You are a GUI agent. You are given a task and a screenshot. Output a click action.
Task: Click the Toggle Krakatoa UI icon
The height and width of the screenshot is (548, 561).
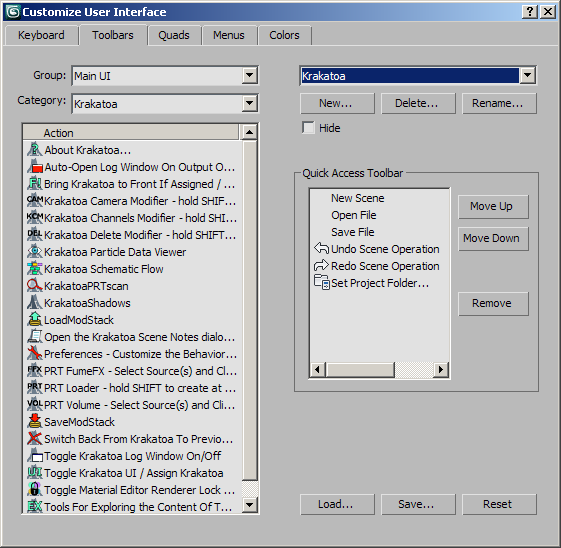coord(35,473)
